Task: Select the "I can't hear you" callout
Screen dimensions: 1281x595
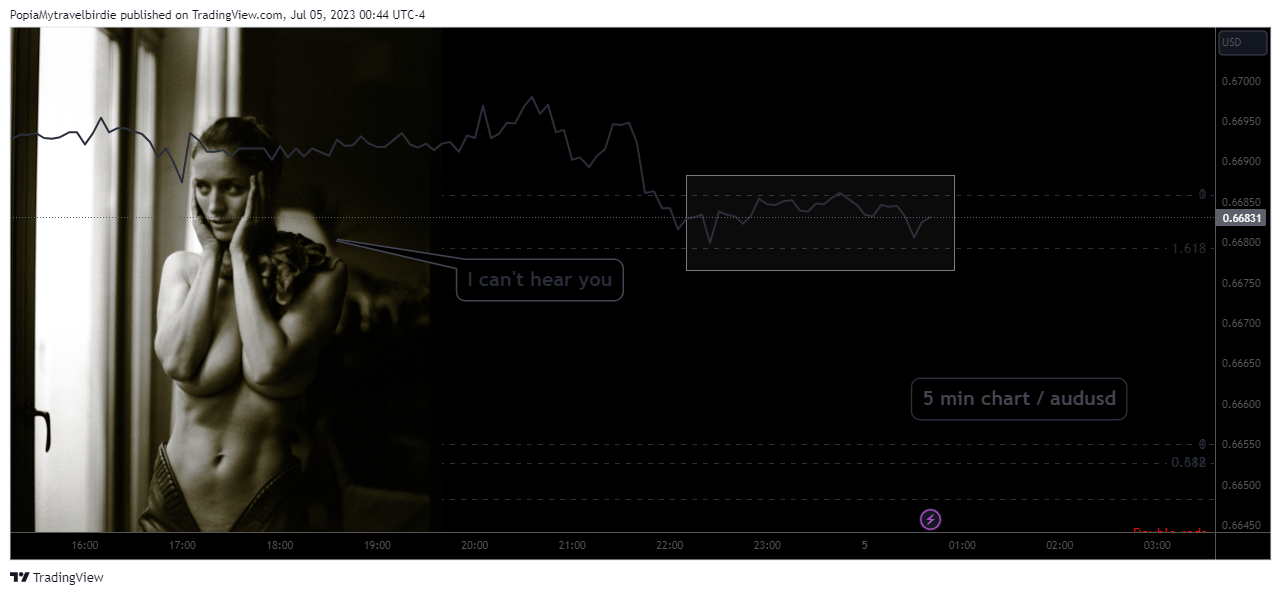Action: pos(540,280)
